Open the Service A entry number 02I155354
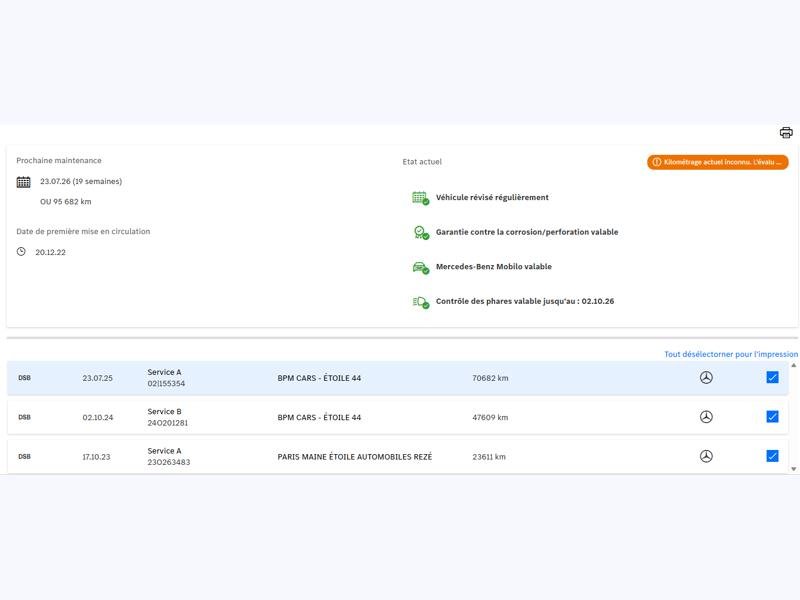This screenshot has height=600, width=800. pyautogui.click(x=166, y=378)
